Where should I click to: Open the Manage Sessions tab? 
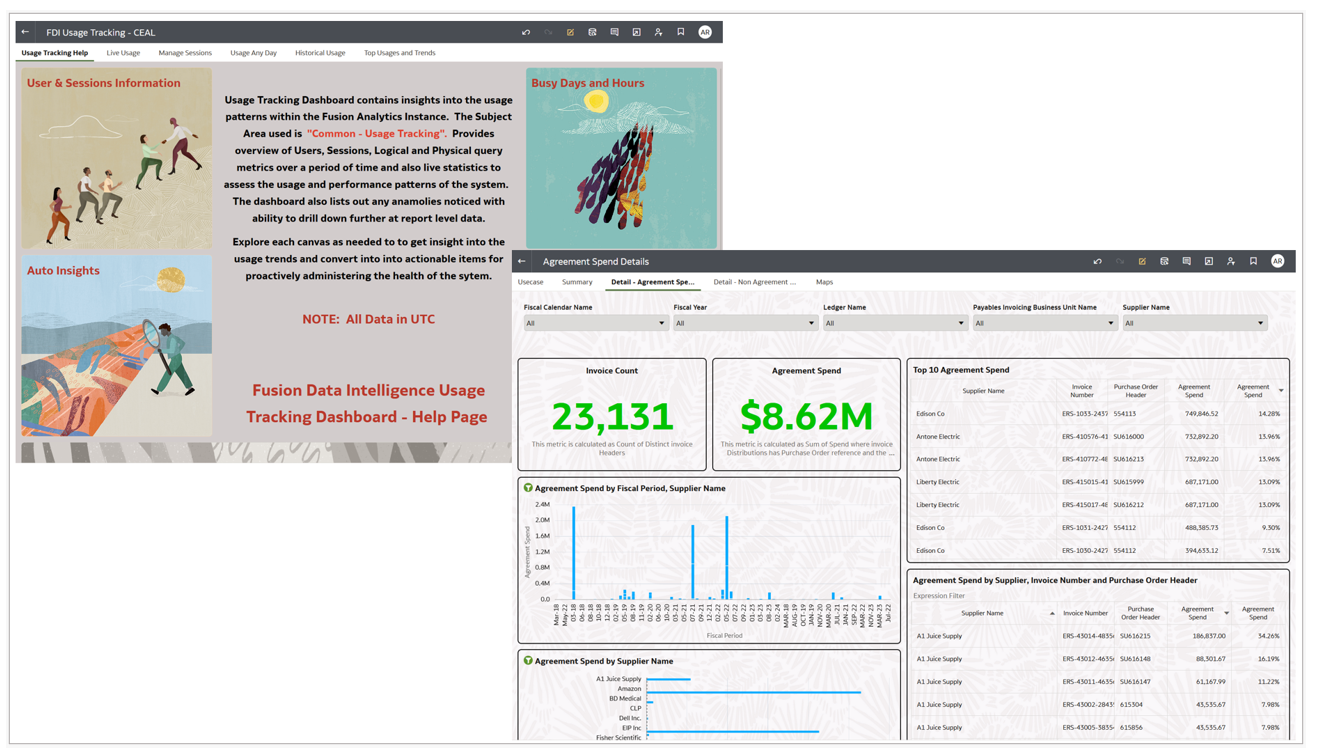coord(185,53)
